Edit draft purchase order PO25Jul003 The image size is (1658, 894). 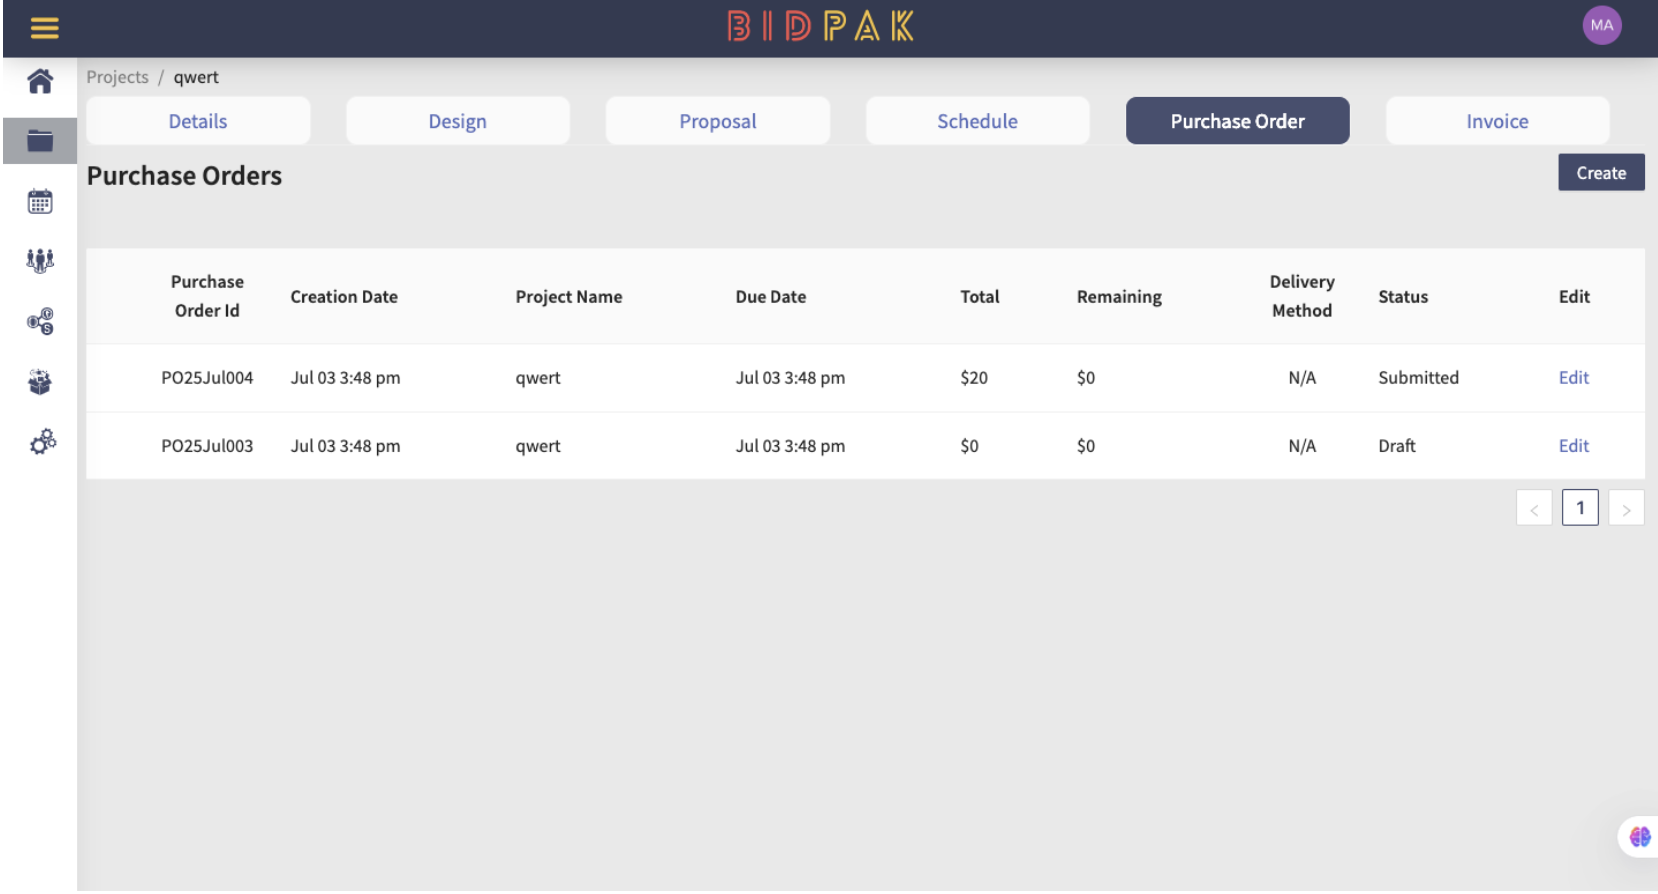(1573, 446)
